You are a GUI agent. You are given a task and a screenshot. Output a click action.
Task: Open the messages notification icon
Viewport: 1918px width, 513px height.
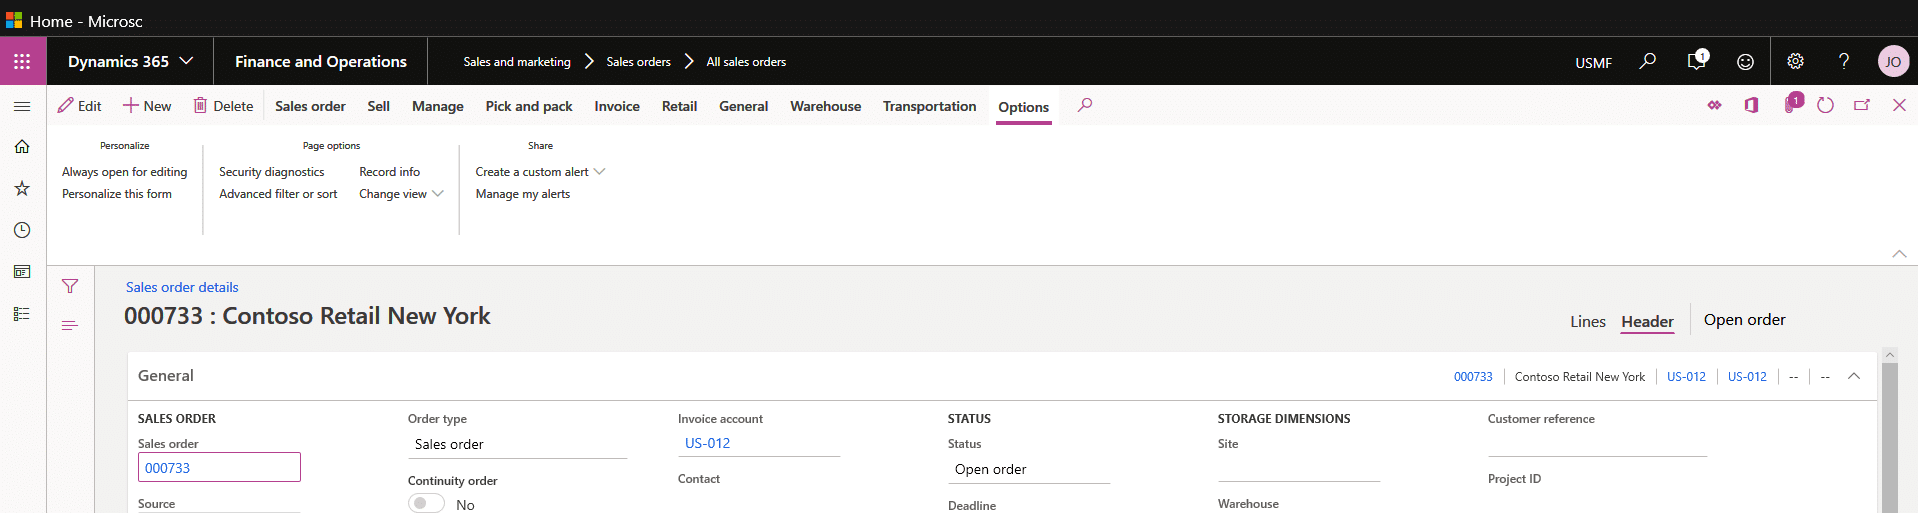pos(1697,60)
